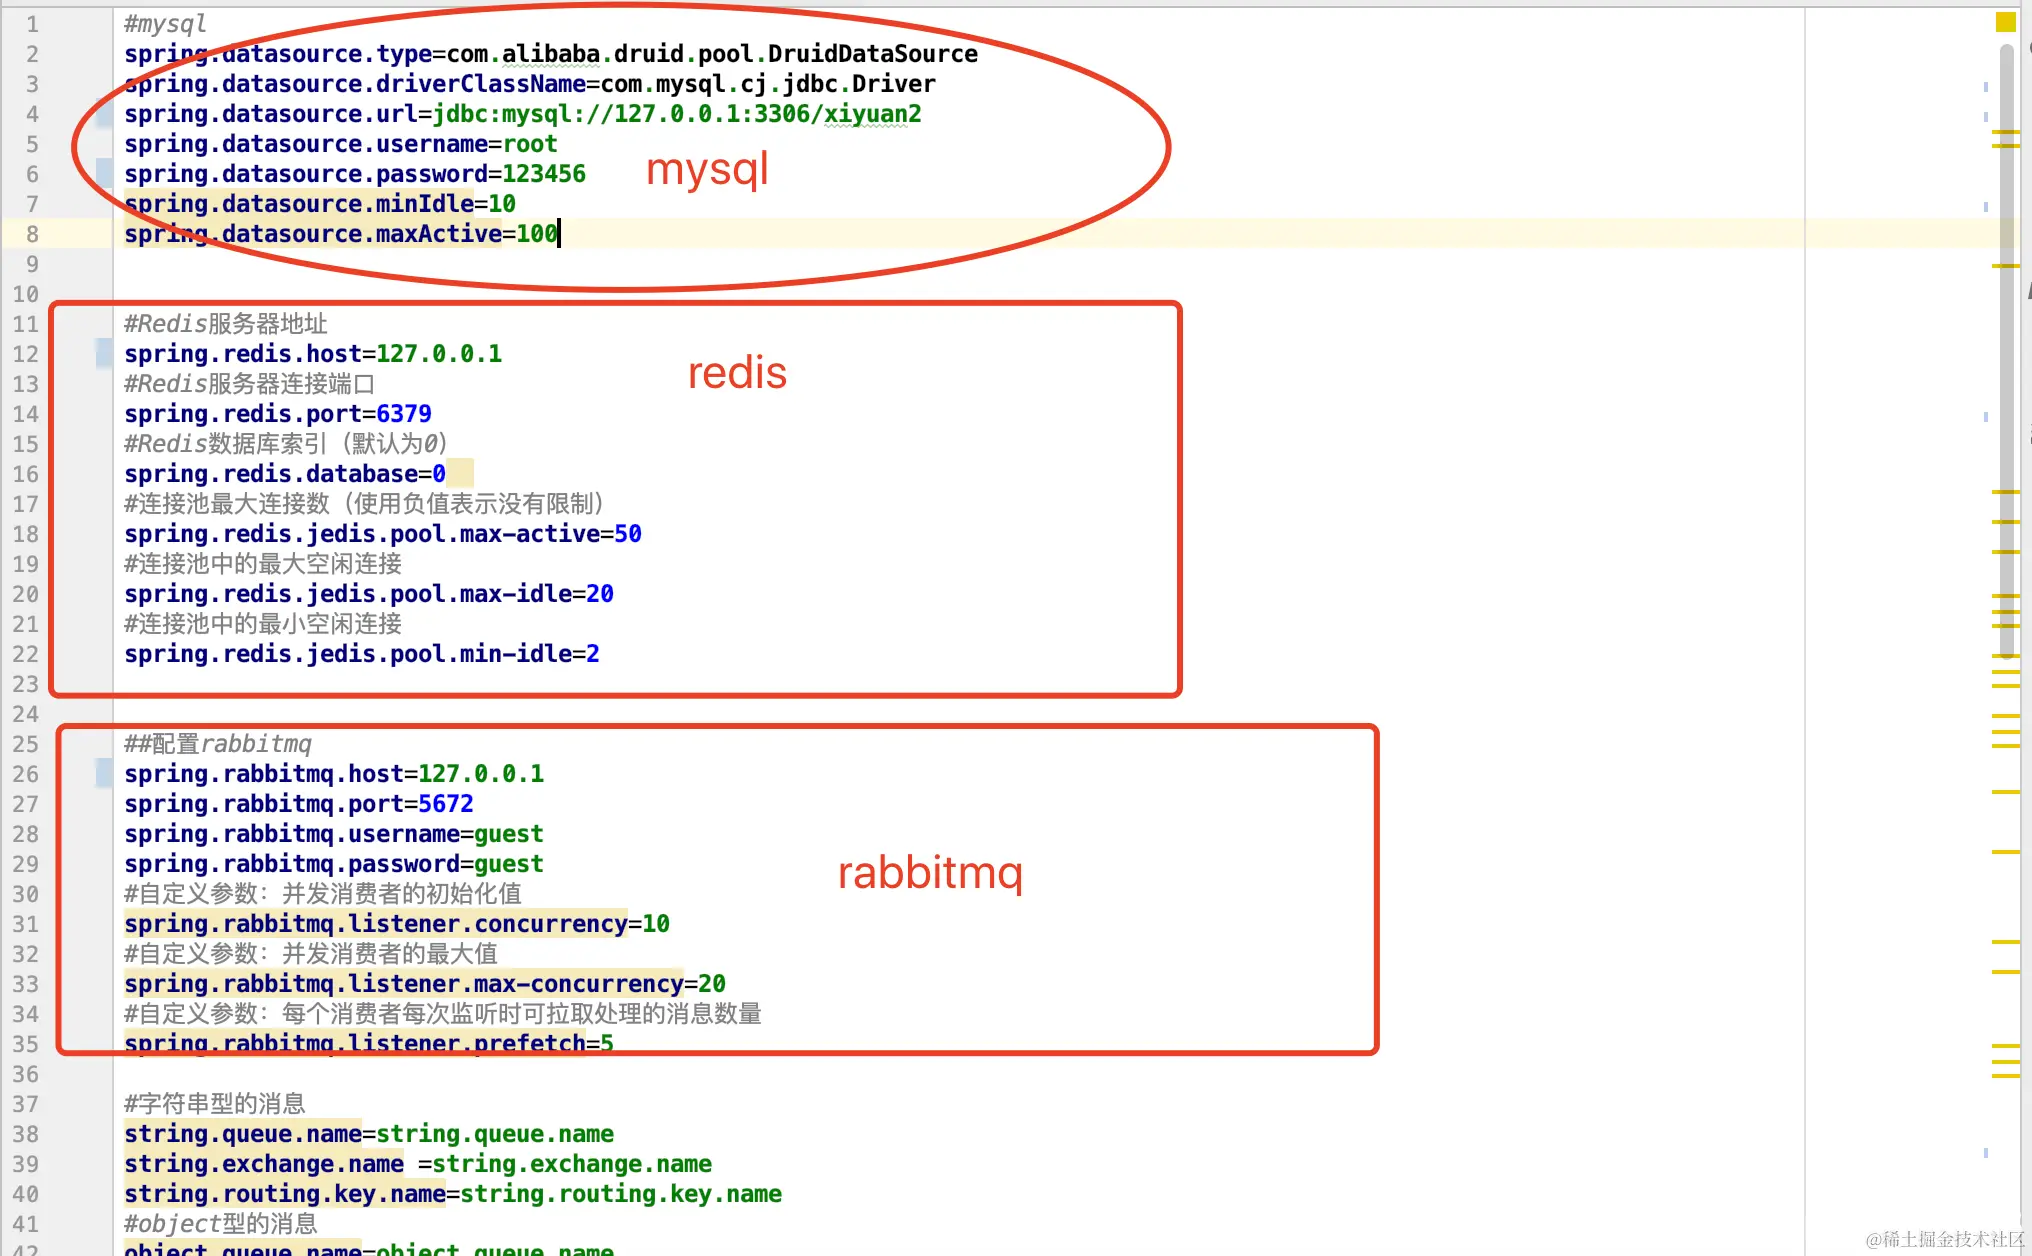The image size is (2032, 1256).
Task: Click gutter change marker beside datasource.password line
Action: tap(104, 173)
